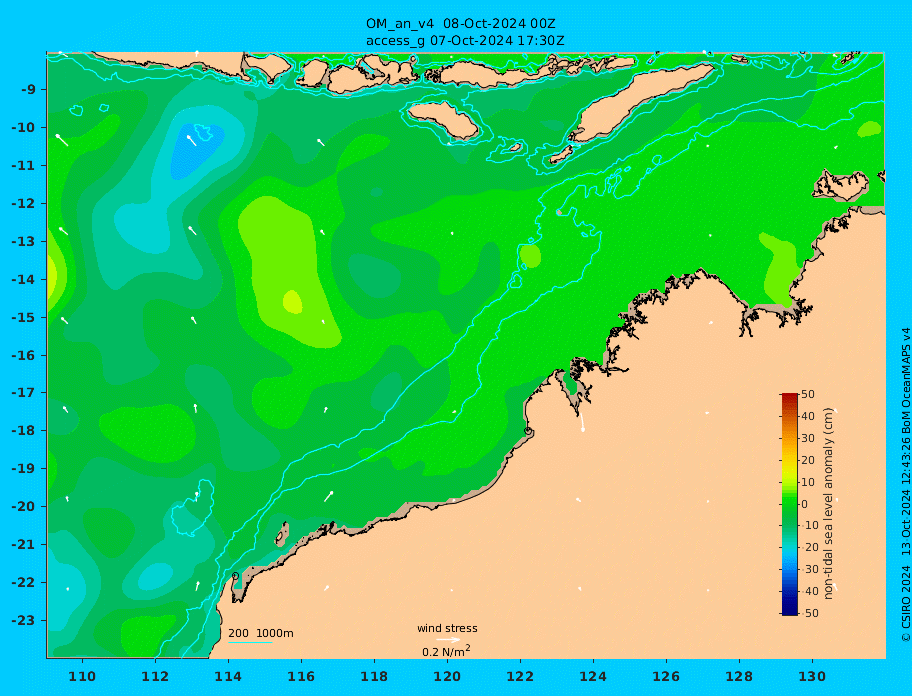Select longitude axis label 130
The width and height of the screenshot is (912, 696).
[x=813, y=676]
